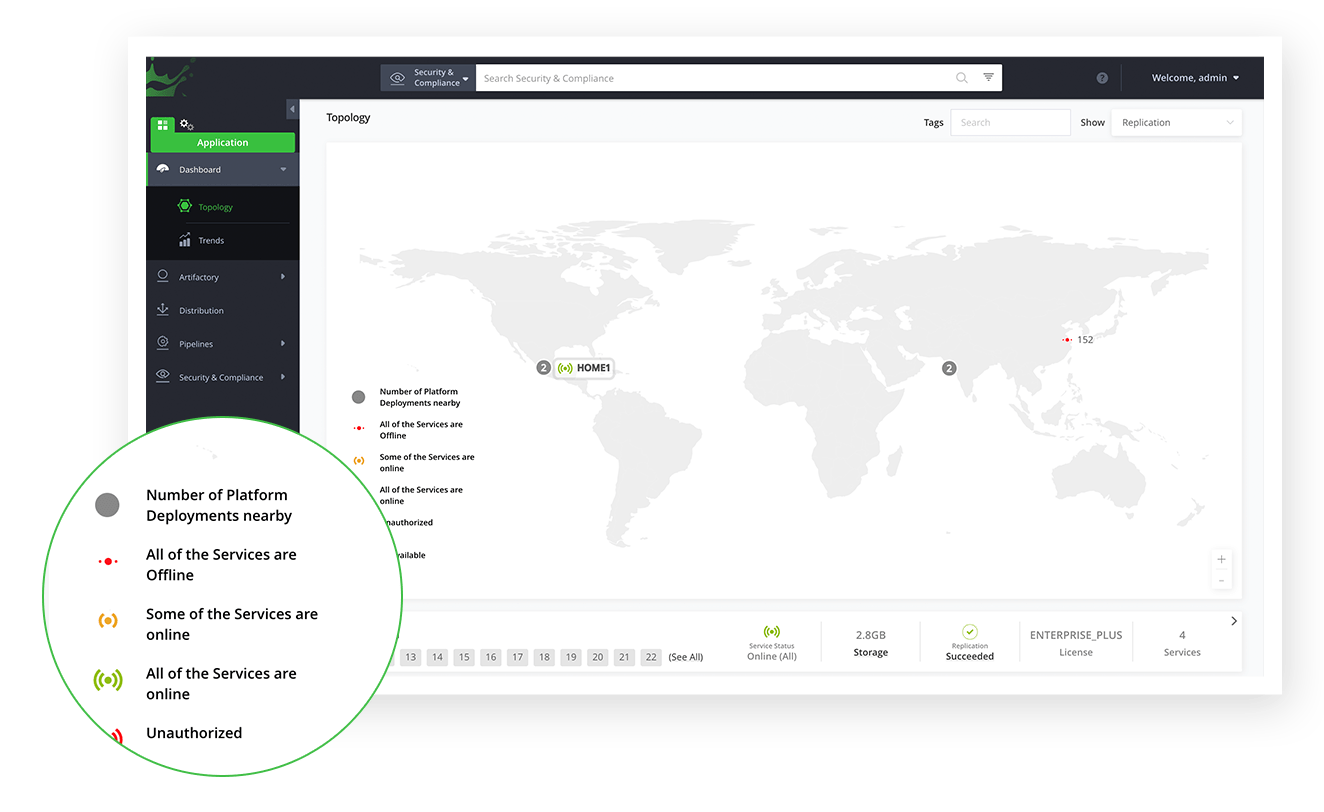Zoom in on the map with plus
This screenshot has width=1324, height=812.
tap(1221, 559)
